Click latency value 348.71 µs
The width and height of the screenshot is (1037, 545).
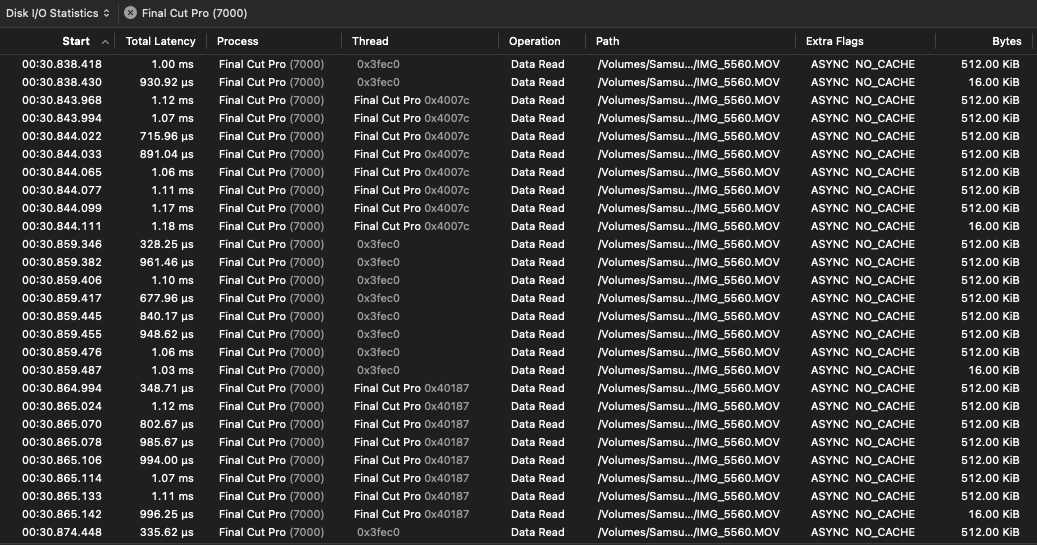(167, 388)
